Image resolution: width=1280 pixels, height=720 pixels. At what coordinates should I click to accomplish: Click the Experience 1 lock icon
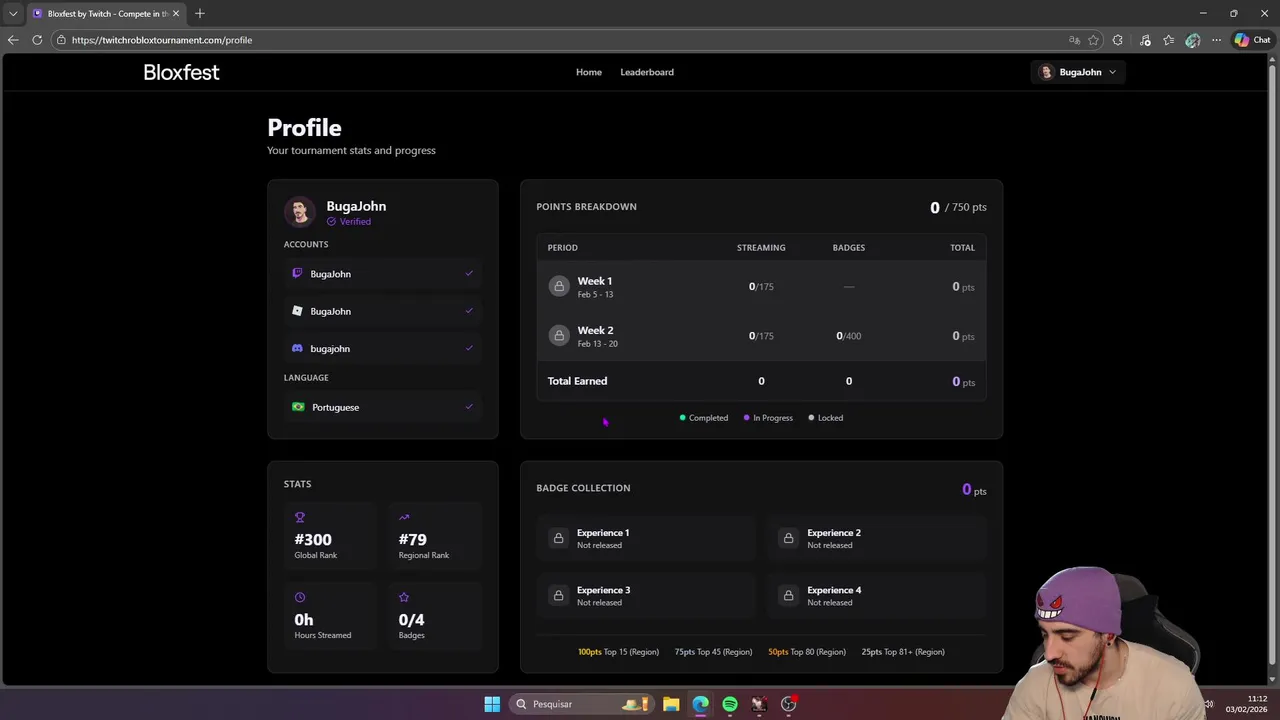(x=558, y=538)
